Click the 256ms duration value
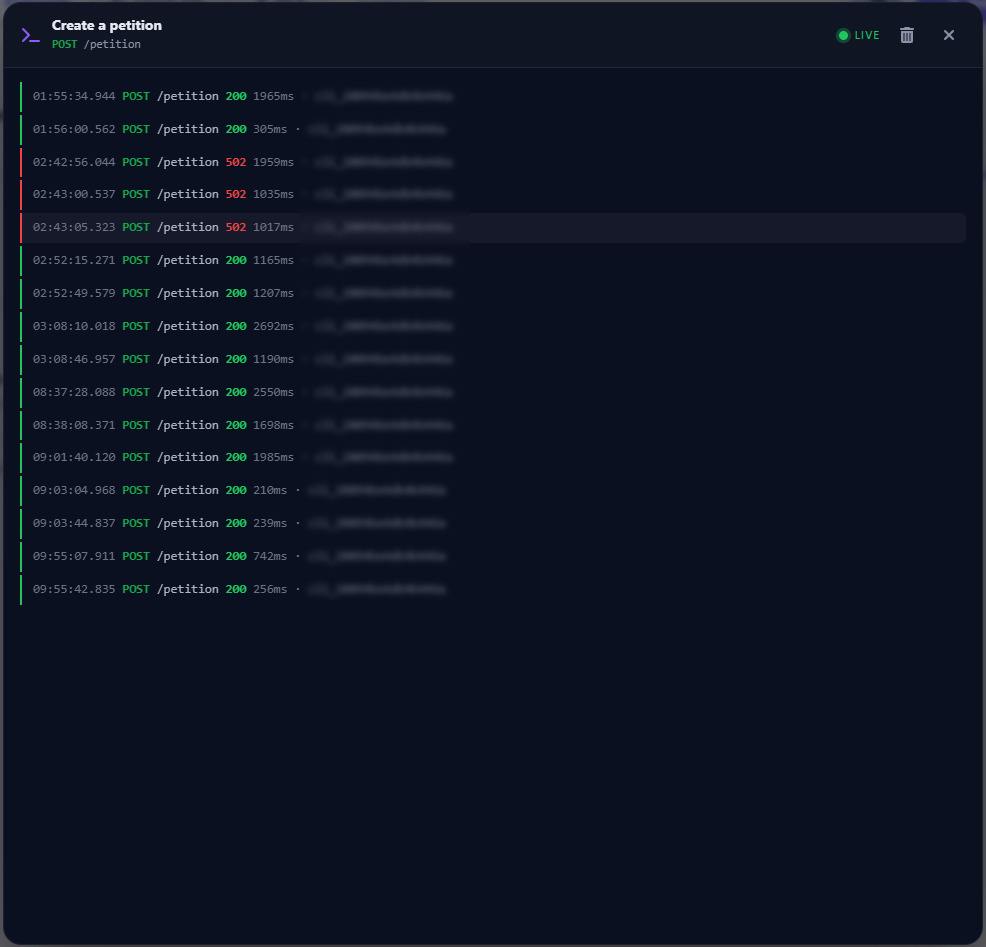This screenshot has width=986, height=947. (270, 589)
